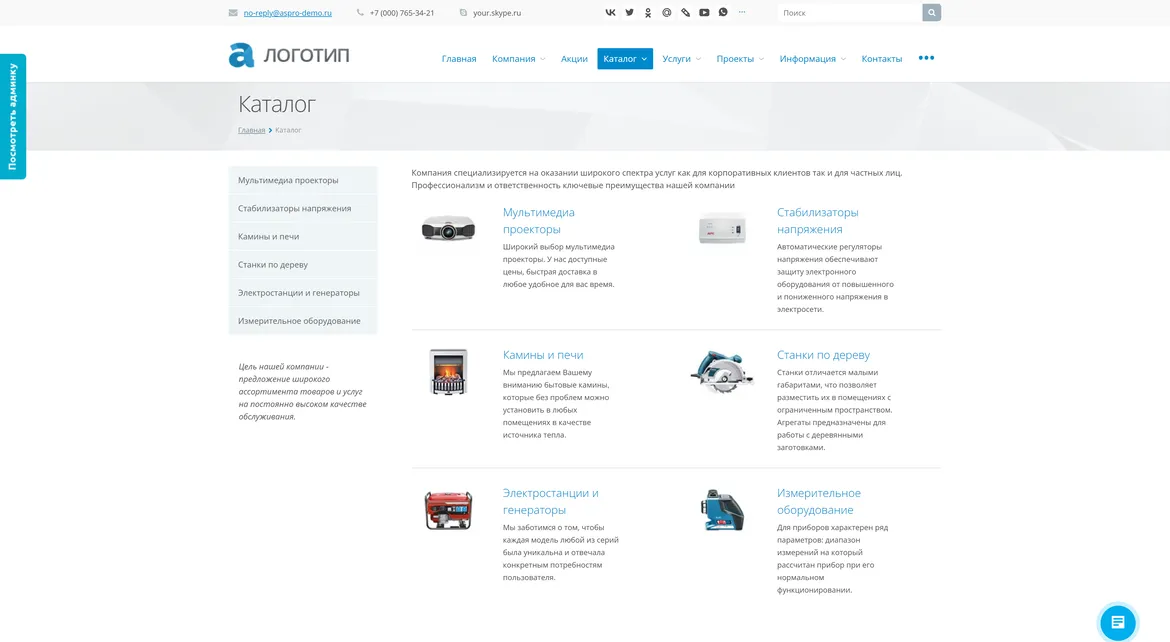Show more social icons via small dots
Image resolution: width=1170 pixels, height=642 pixels.
[742, 12]
